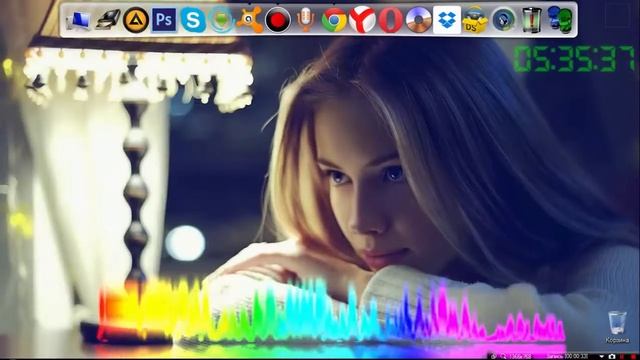Image resolution: width=640 pixels, height=360 pixels.
Task: Open the DVD disc dock icon
Action: pyautogui.click(x=418, y=20)
